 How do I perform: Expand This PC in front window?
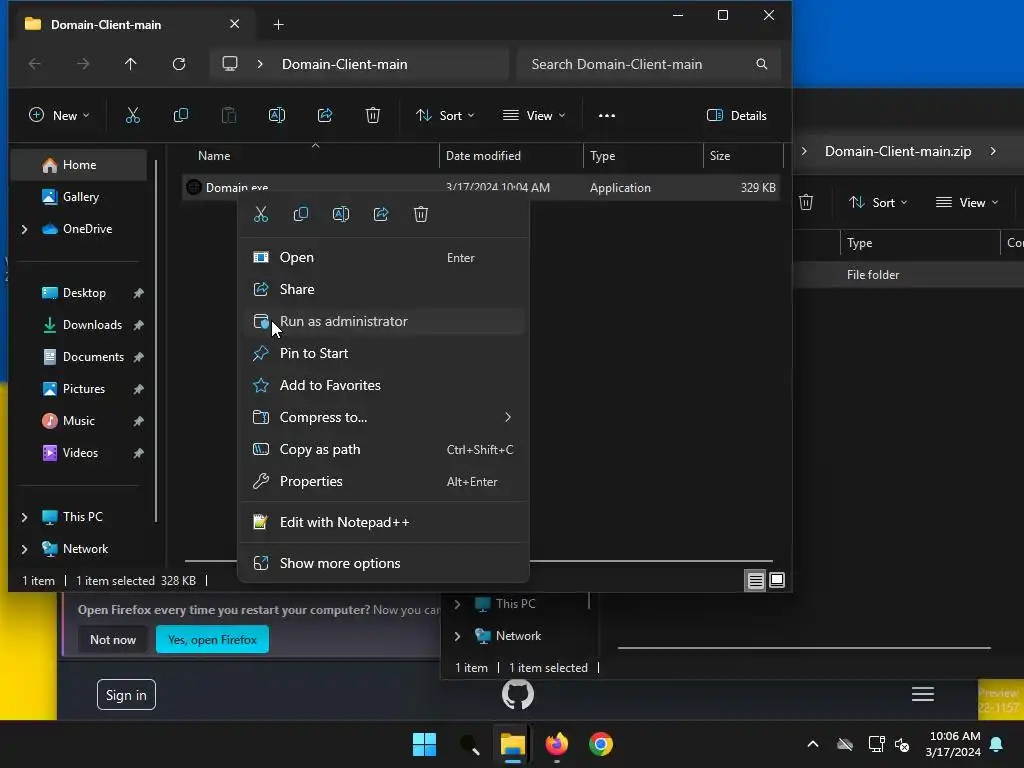point(24,517)
